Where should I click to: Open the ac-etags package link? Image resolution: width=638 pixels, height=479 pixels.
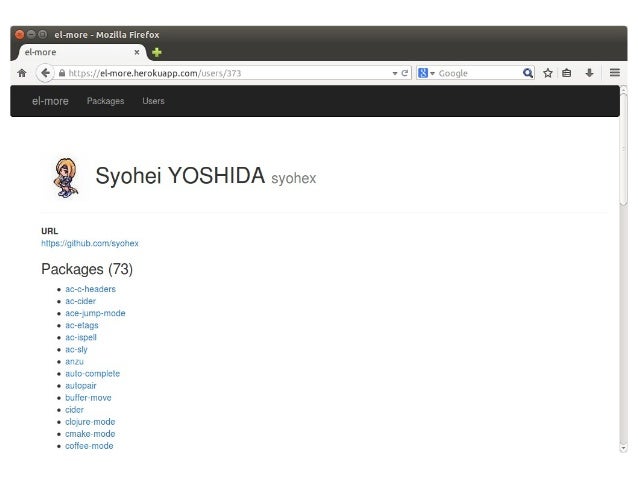click(x=82, y=325)
